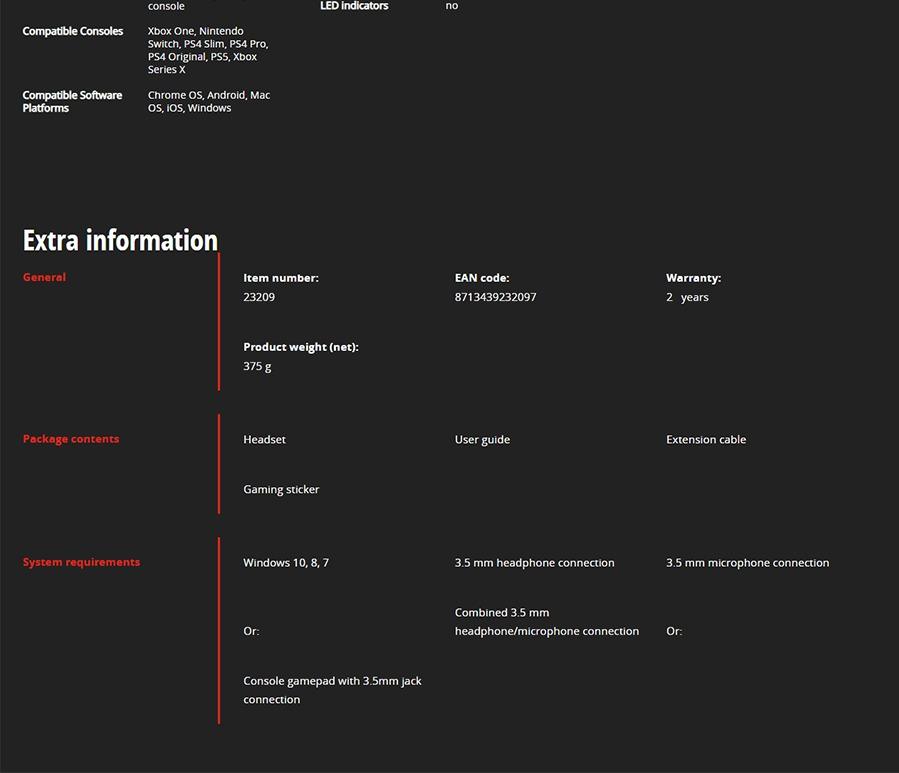Click the "Package contents" section label
Viewport: 899px width, 773px height.
click(71, 439)
